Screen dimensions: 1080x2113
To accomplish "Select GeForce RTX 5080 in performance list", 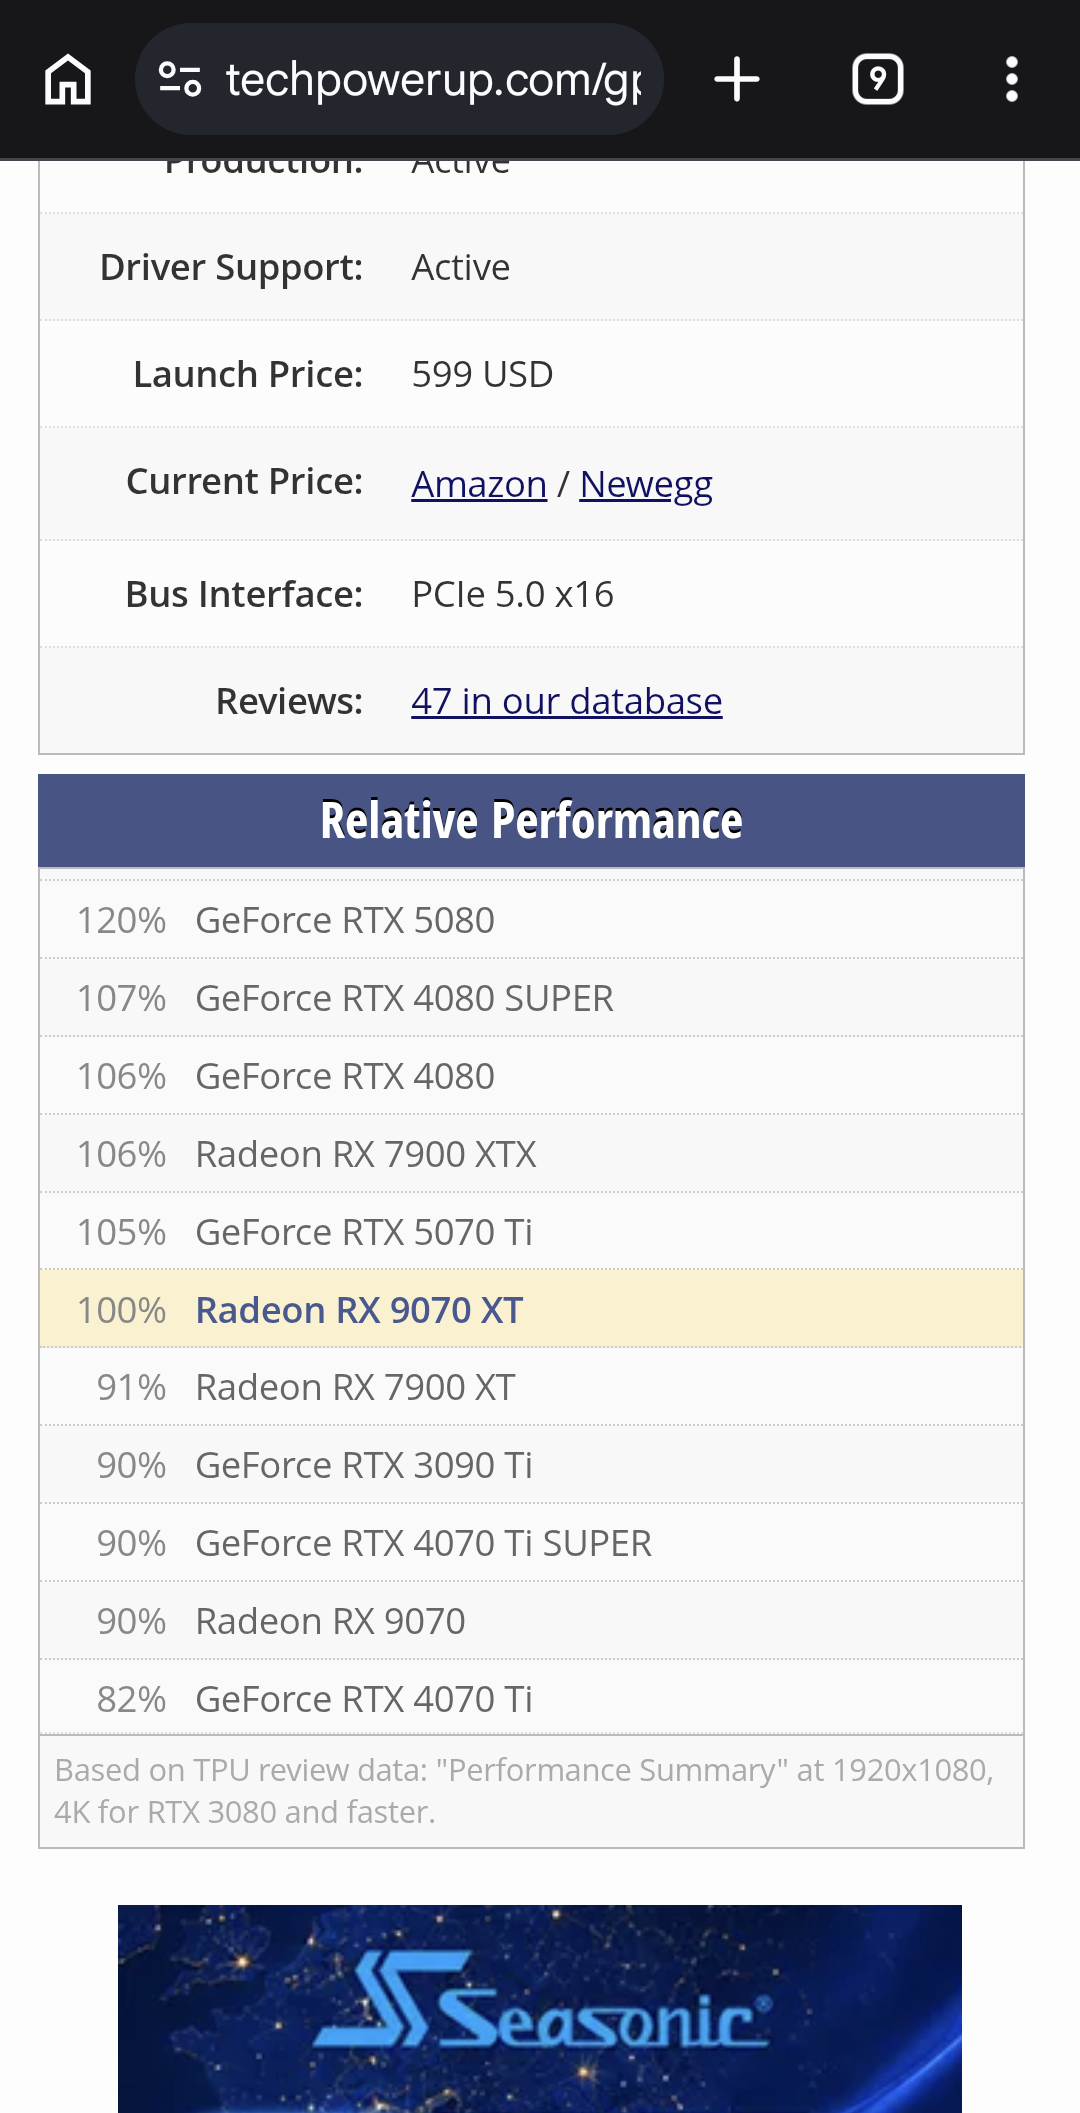I will (531, 920).
